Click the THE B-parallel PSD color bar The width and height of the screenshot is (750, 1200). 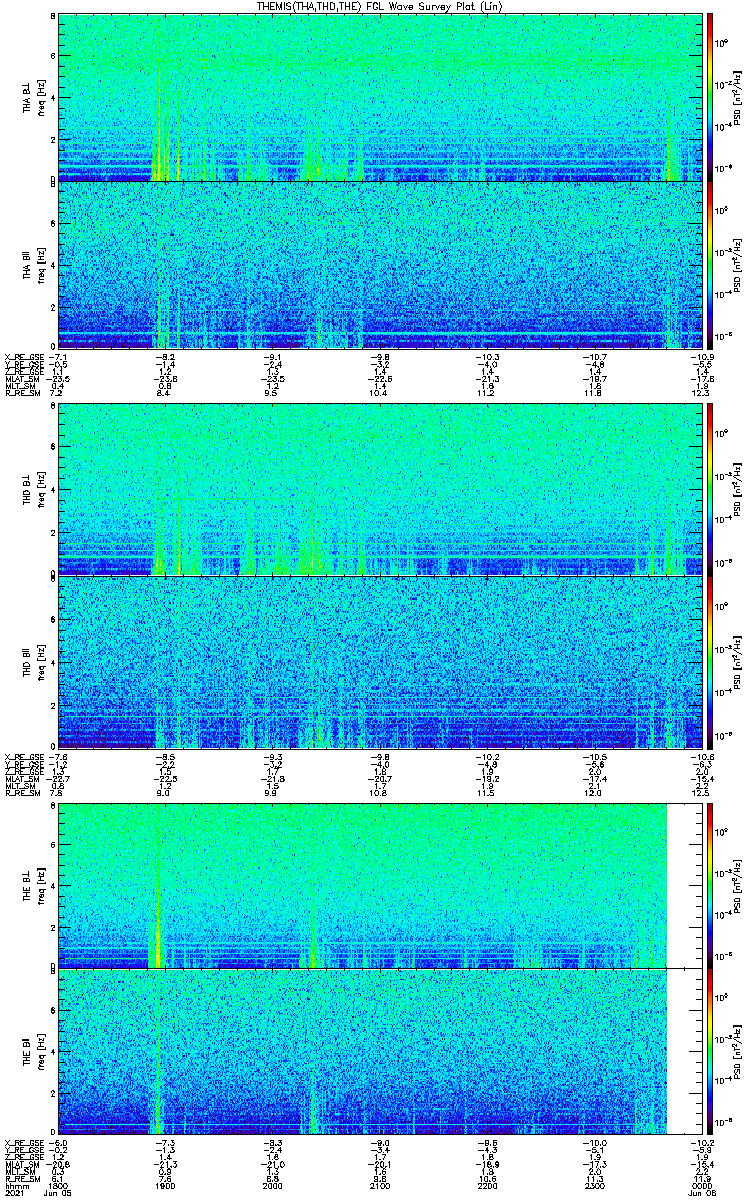(x=710, y=1052)
